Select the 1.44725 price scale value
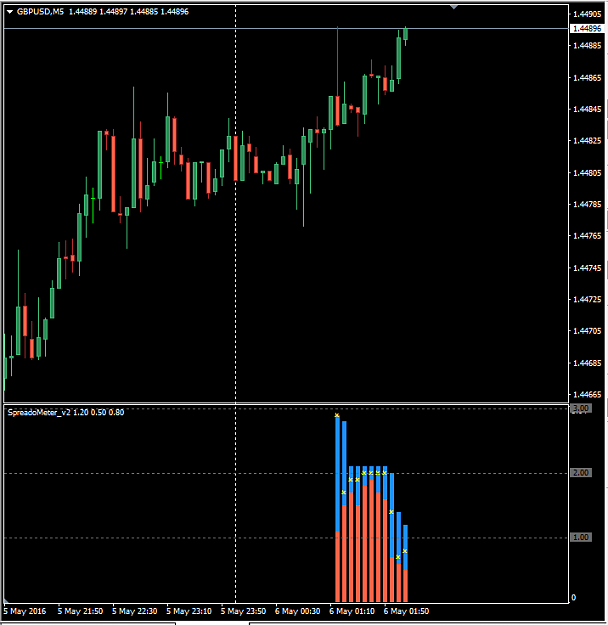608x625 pixels. point(587,299)
